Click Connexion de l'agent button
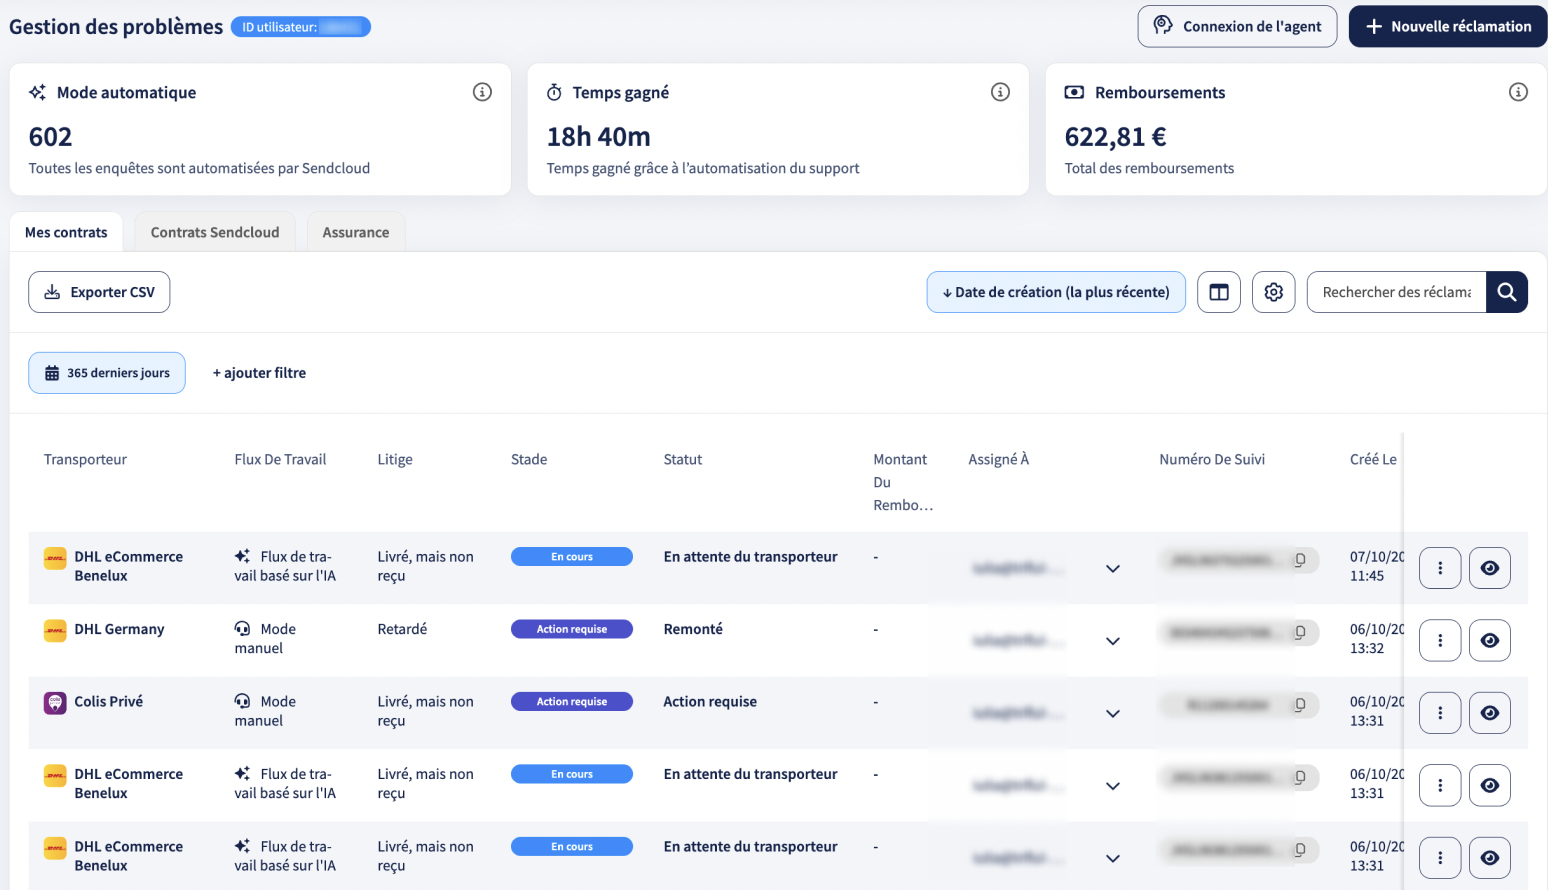 pyautogui.click(x=1237, y=26)
